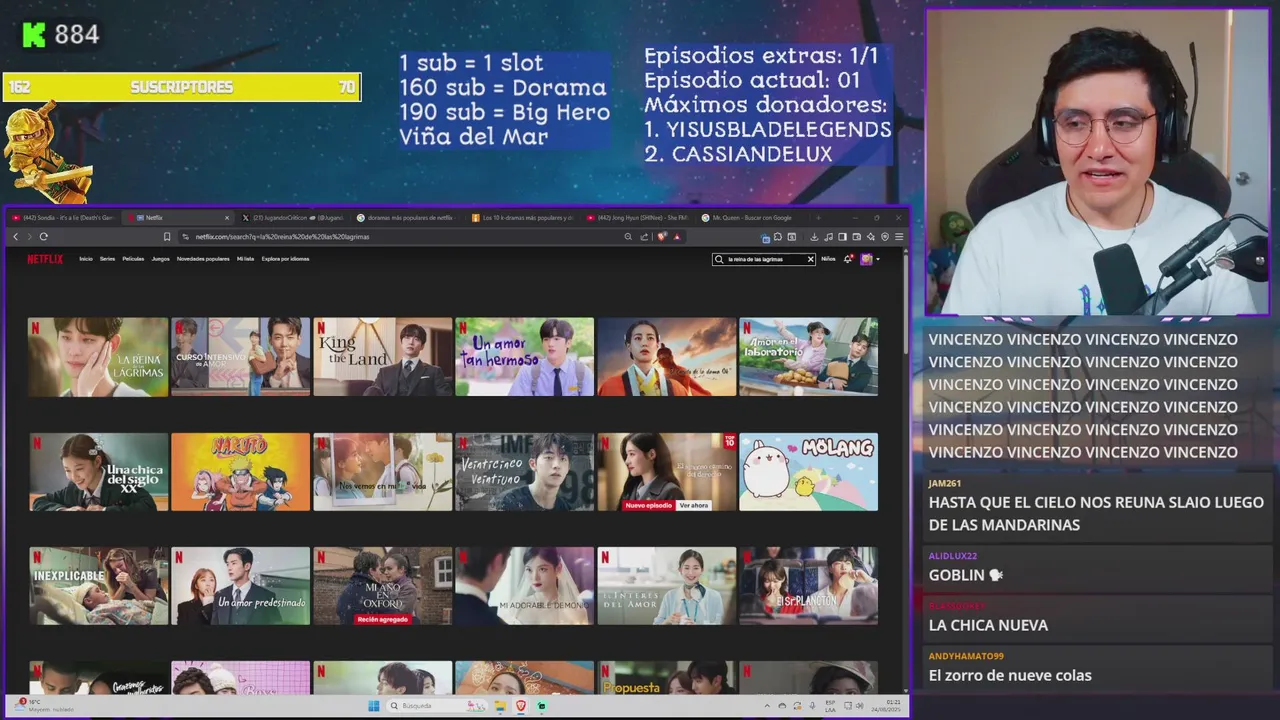Open Mi lista in Netflix navigation
Screen dimensions: 1280x720
click(x=245, y=259)
